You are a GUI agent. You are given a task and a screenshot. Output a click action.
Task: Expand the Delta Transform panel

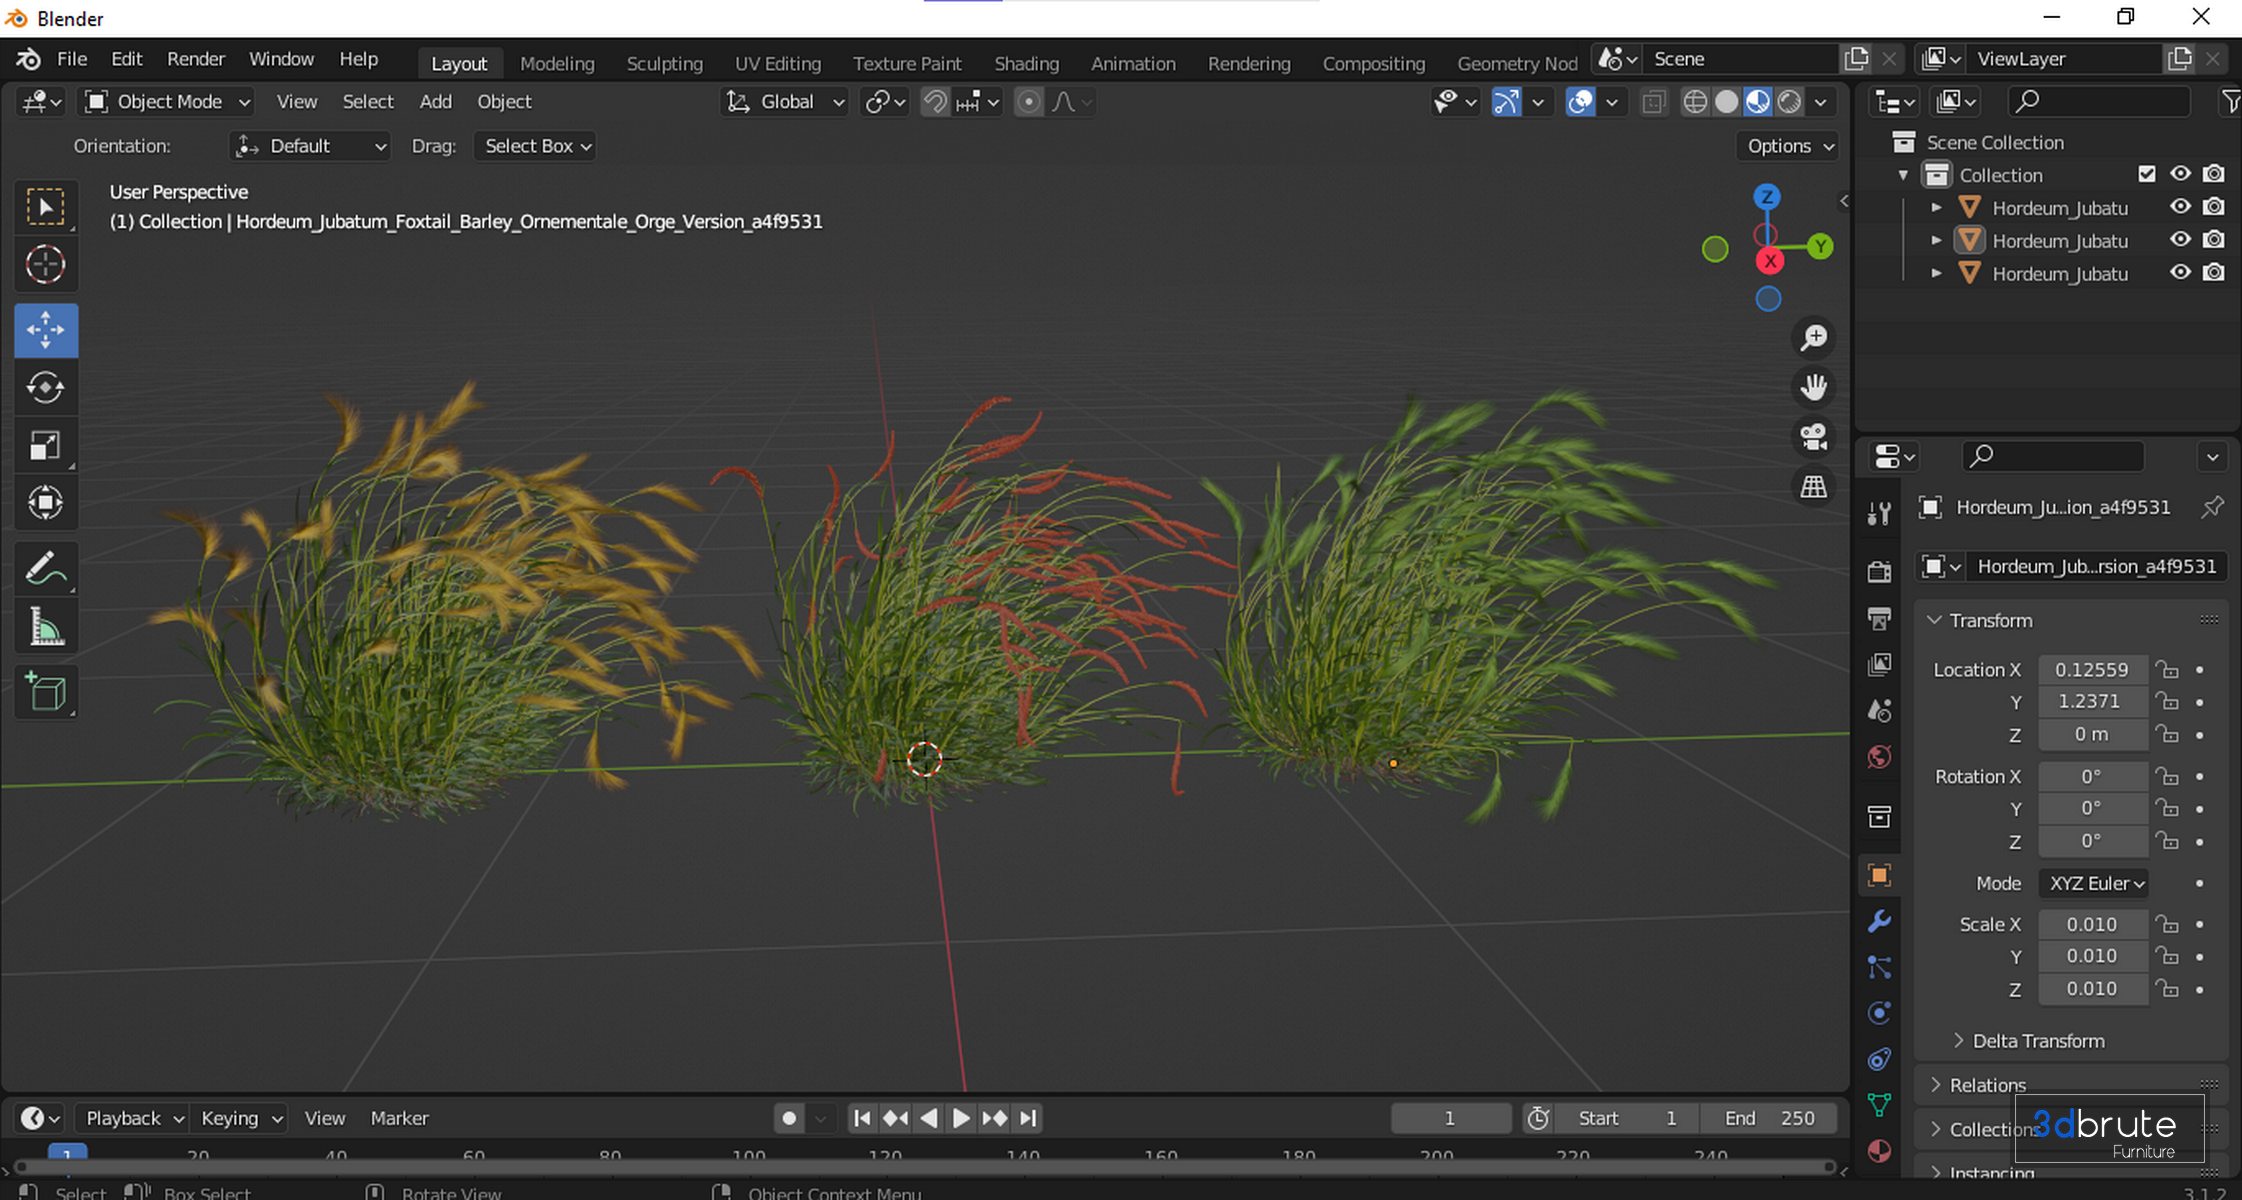[2037, 1041]
